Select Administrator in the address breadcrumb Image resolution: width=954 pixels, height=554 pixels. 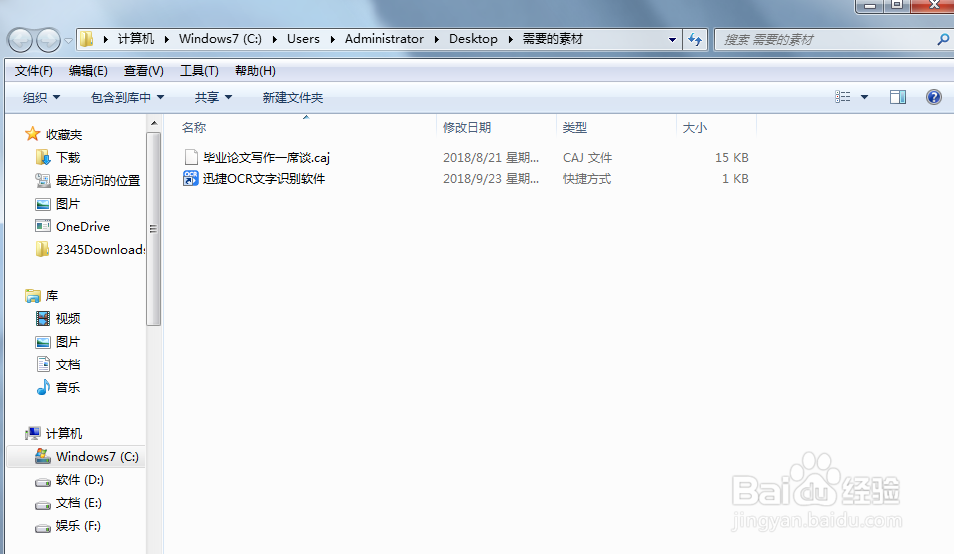coord(384,39)
